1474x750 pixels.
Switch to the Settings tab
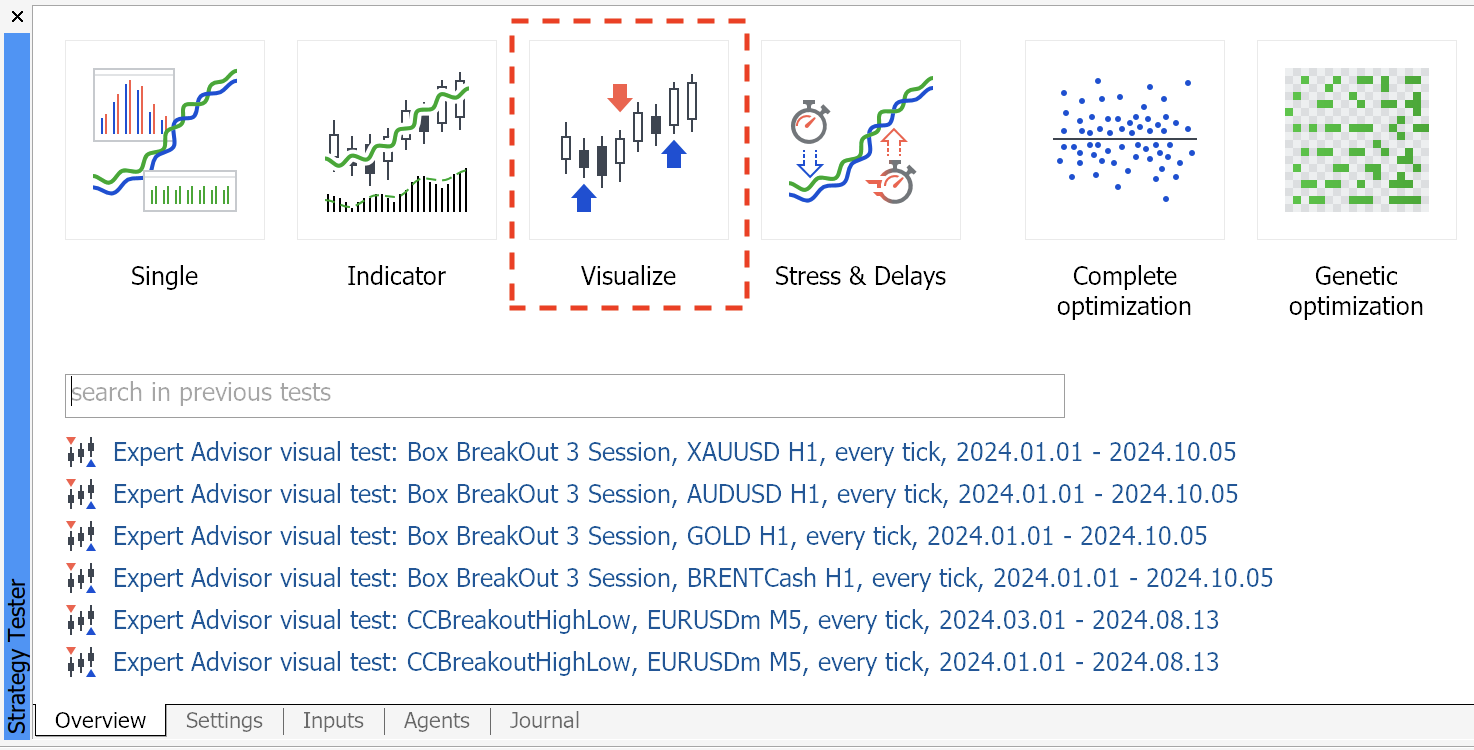click(x=224, y=721)
